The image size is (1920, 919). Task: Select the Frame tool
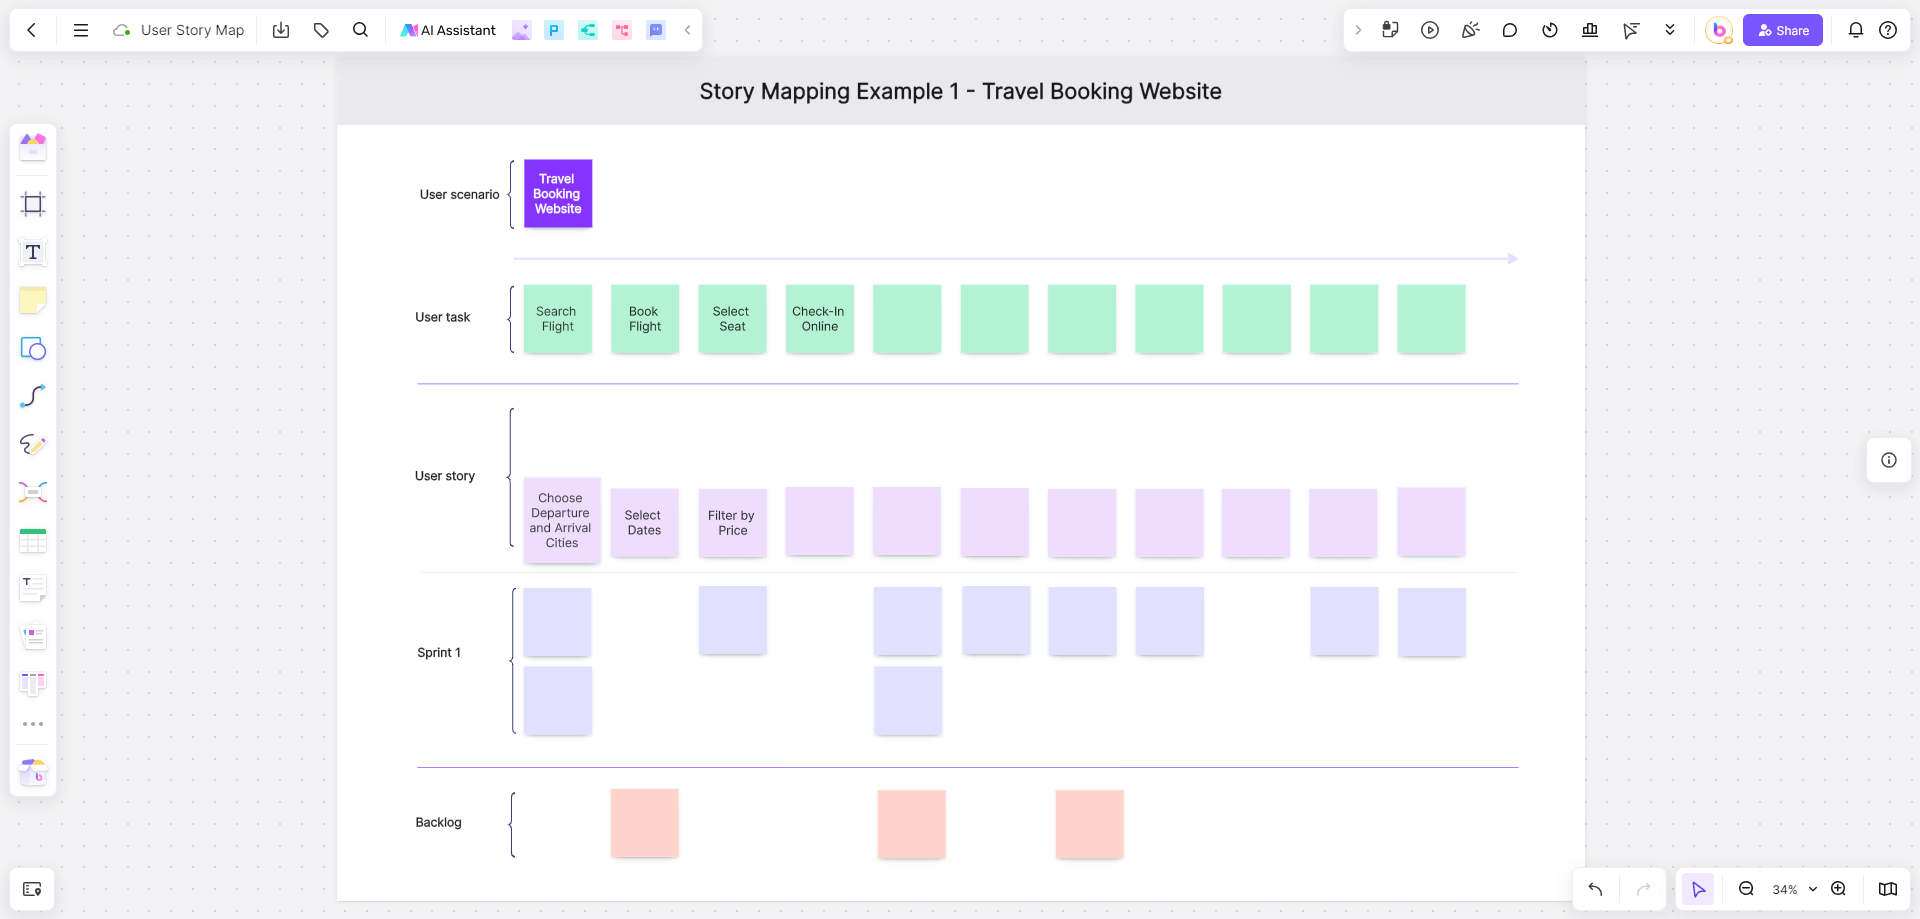(33, 204)
